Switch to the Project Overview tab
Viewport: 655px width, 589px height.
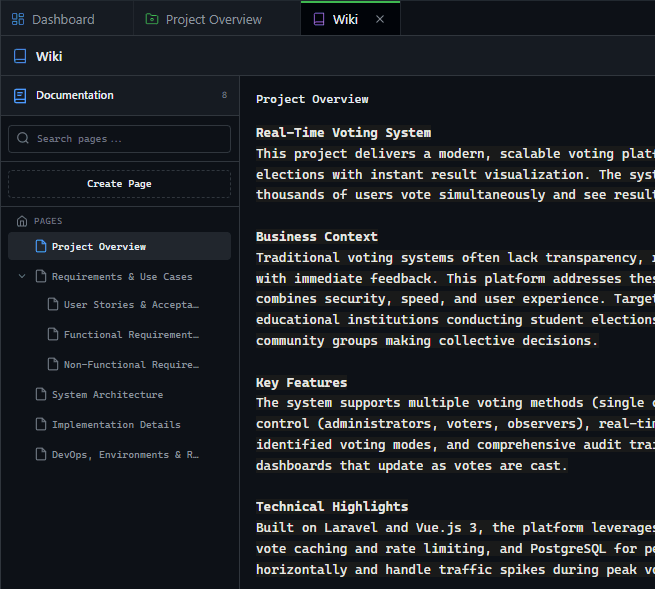(213, 19)
